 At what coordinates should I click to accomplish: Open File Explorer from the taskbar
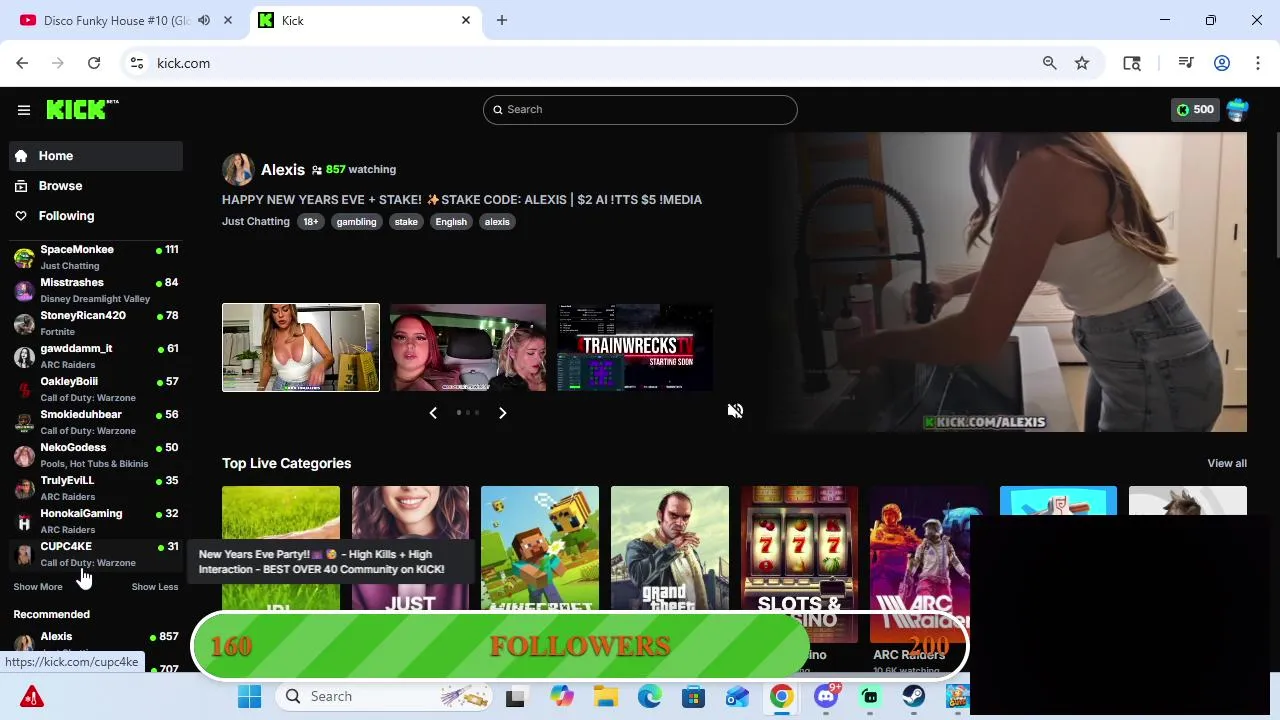pos(605,697)
